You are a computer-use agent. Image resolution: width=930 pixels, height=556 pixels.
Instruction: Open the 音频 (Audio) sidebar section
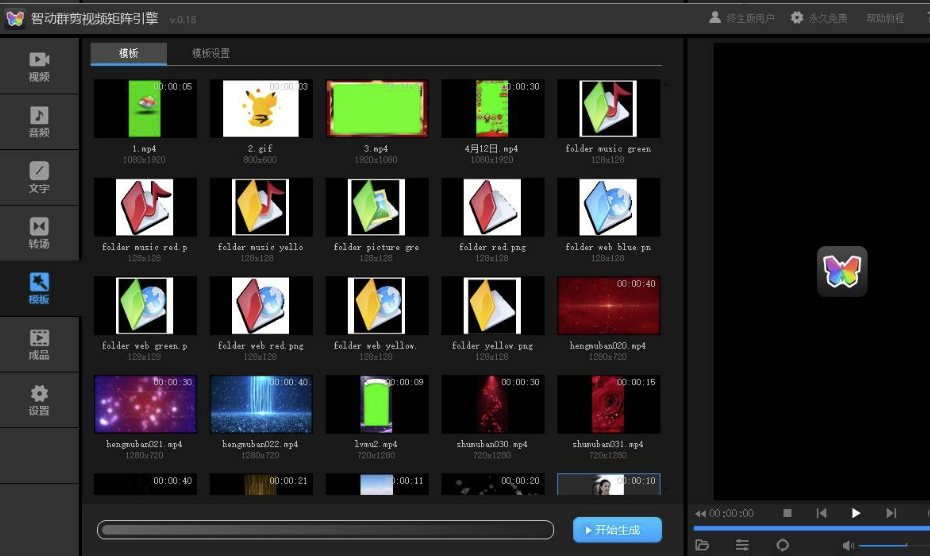tap(39, 122)
